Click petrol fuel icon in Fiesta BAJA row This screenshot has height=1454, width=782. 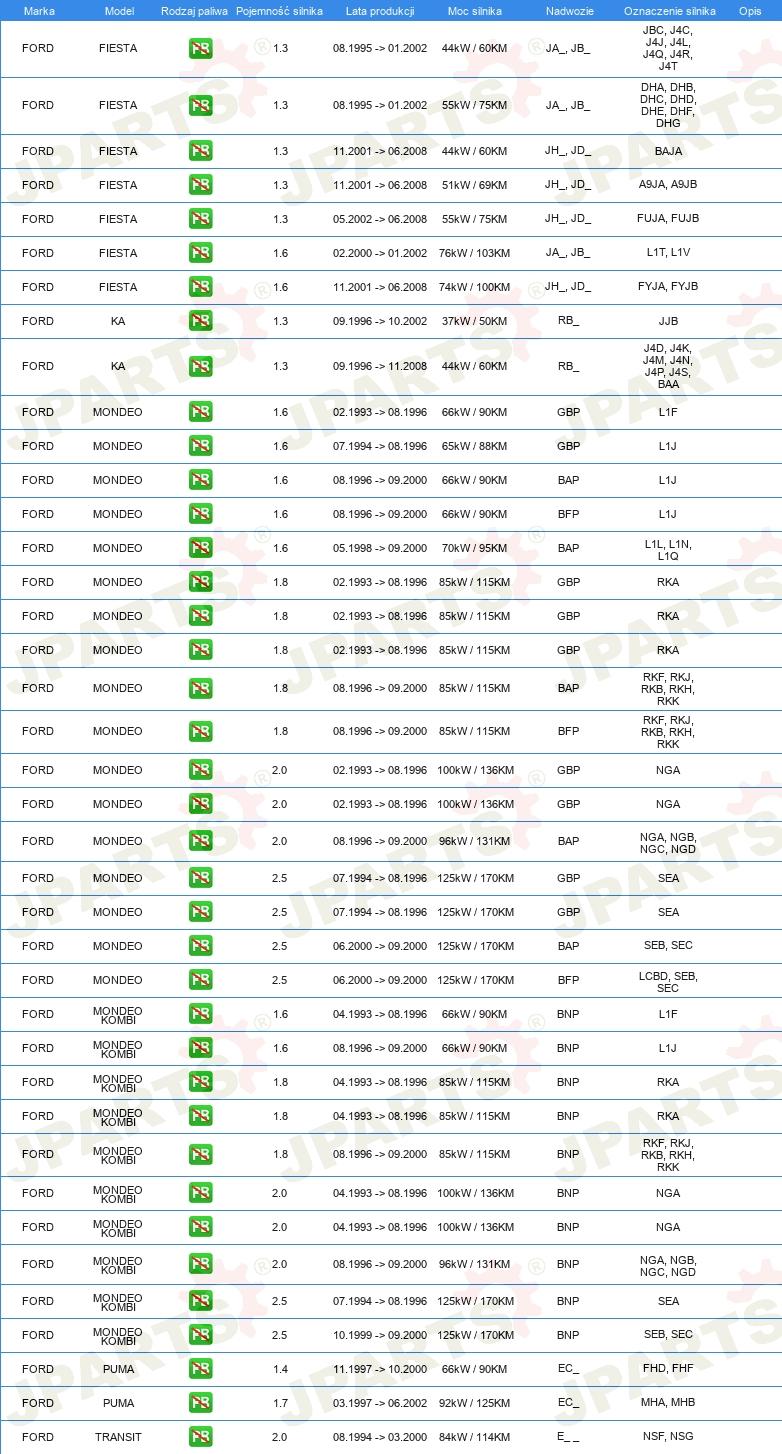click(200, 151)
